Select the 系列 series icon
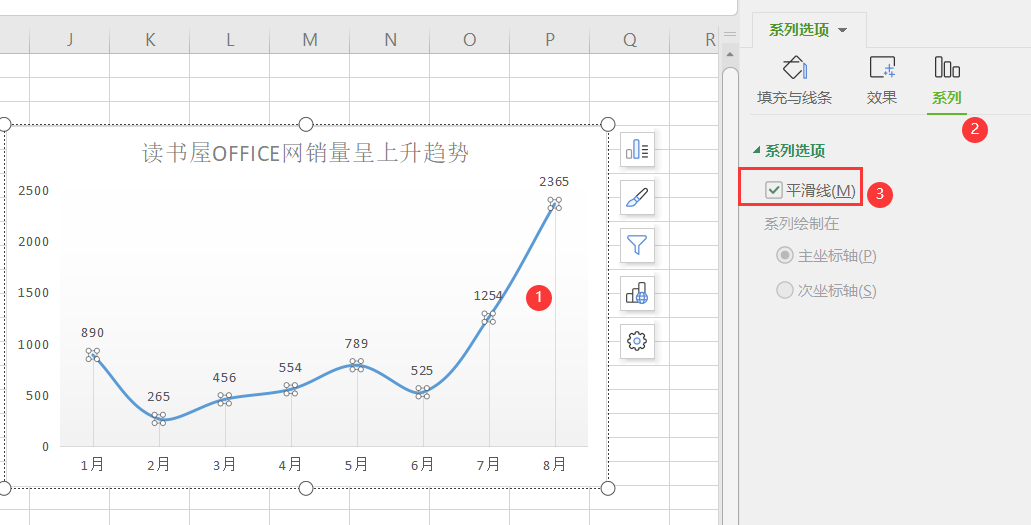The height and width of the screenshot is (525, 1031). click(x=946, y=69)
